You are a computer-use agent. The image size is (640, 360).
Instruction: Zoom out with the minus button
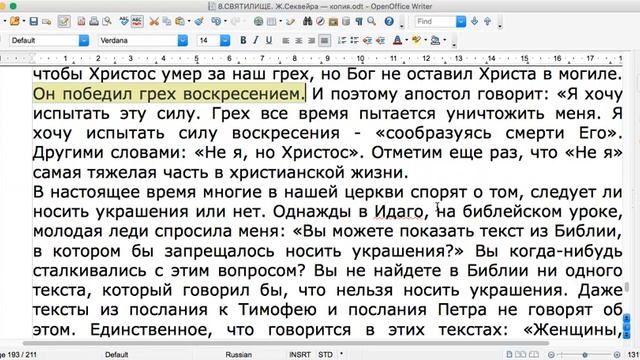tap(551, 355)
